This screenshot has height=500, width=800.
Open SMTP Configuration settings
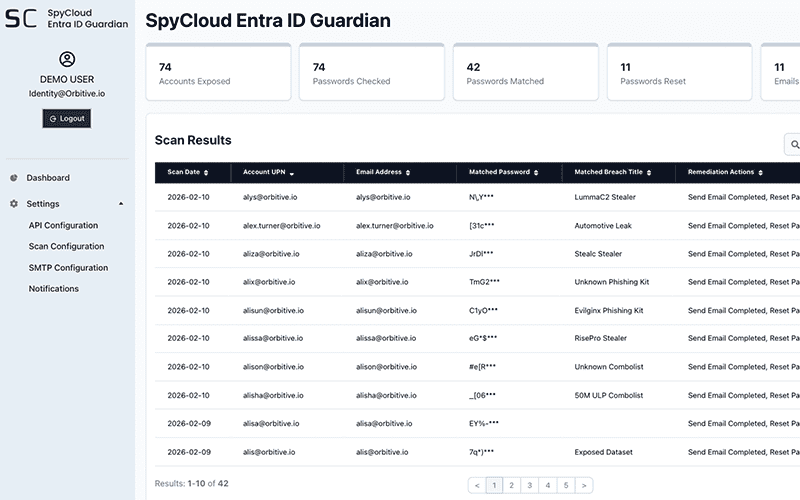click(68, 267)
